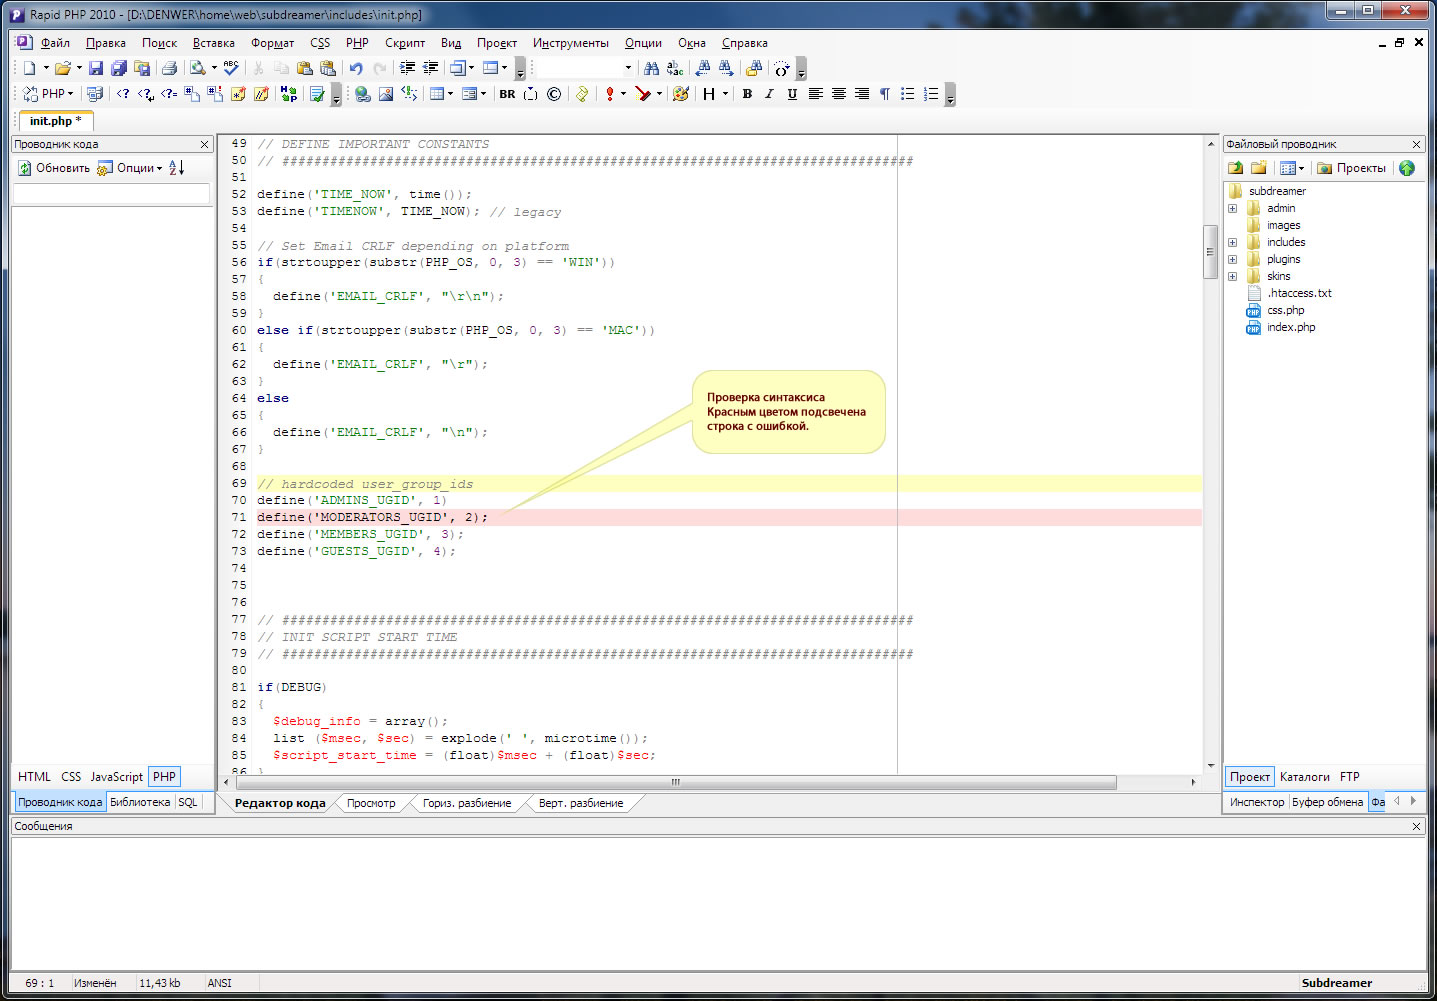Expand the admin folder in file tree
The width and height of the screenshot is (1437, 1001).
1232,209
